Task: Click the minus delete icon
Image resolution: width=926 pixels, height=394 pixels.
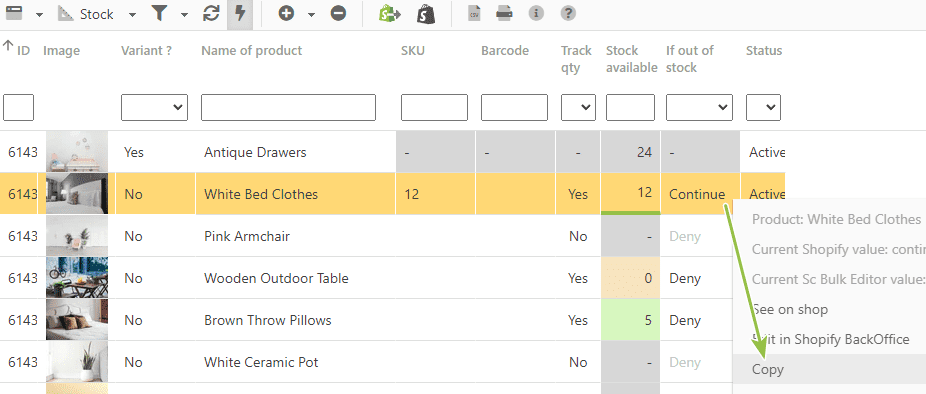Action: pos(338,13)
